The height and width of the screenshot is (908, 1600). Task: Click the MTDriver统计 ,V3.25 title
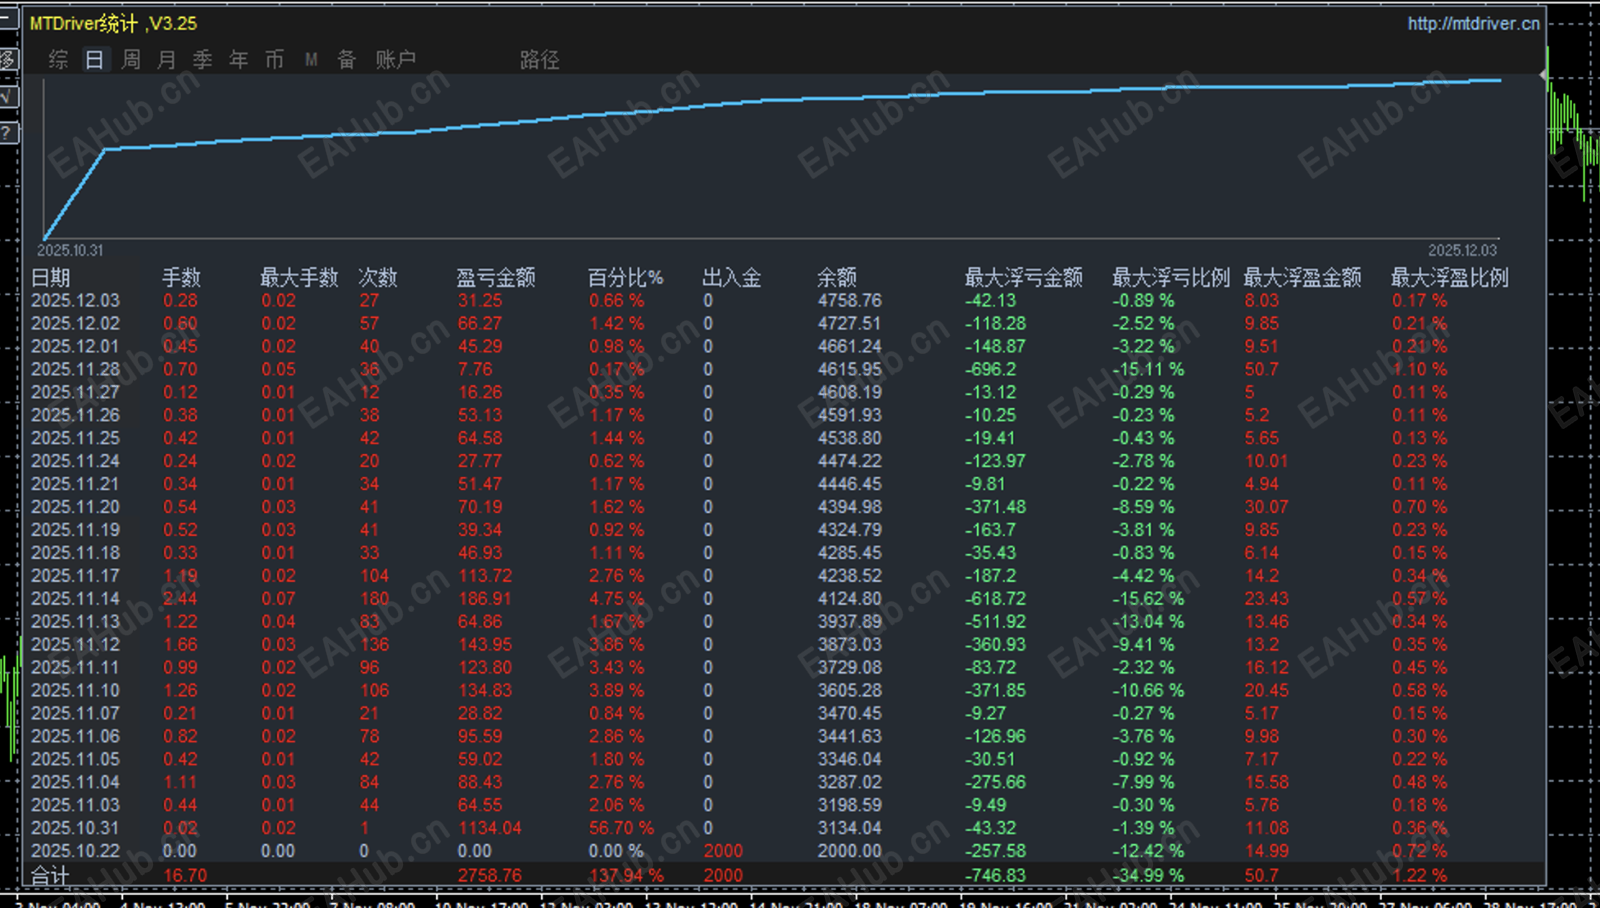[113, 23]
